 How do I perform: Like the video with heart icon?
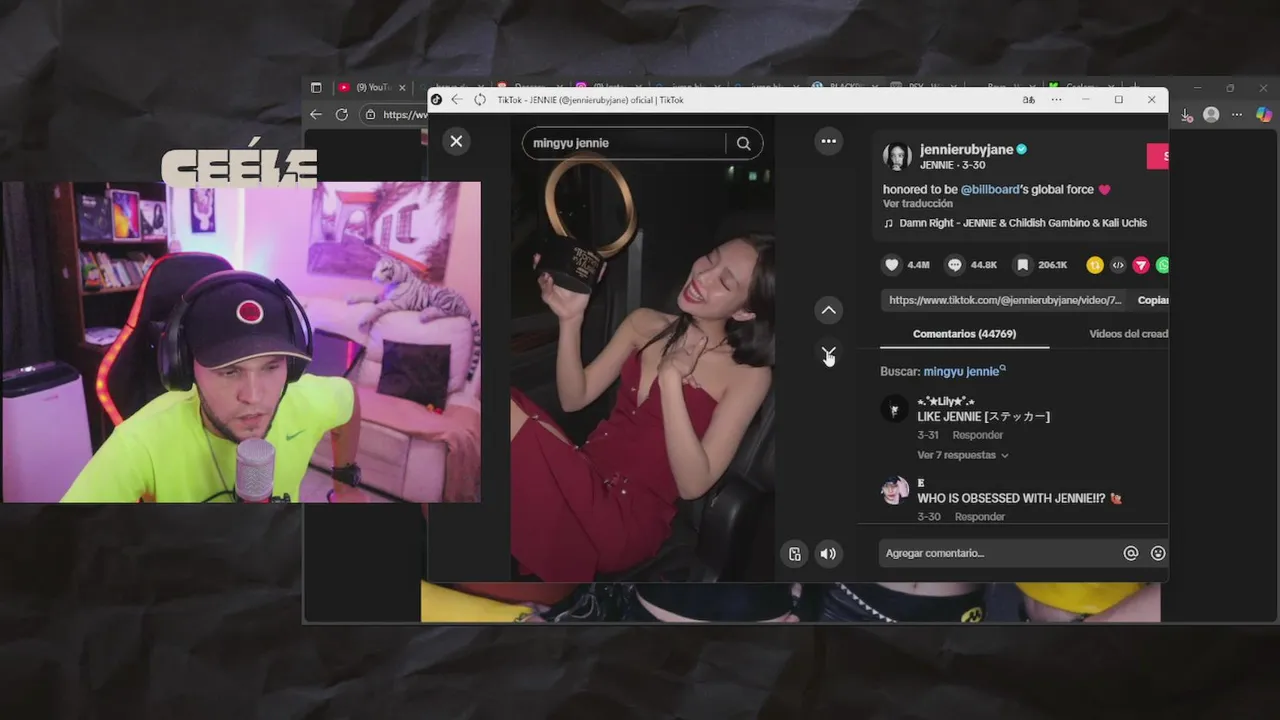tap(891, 265)
